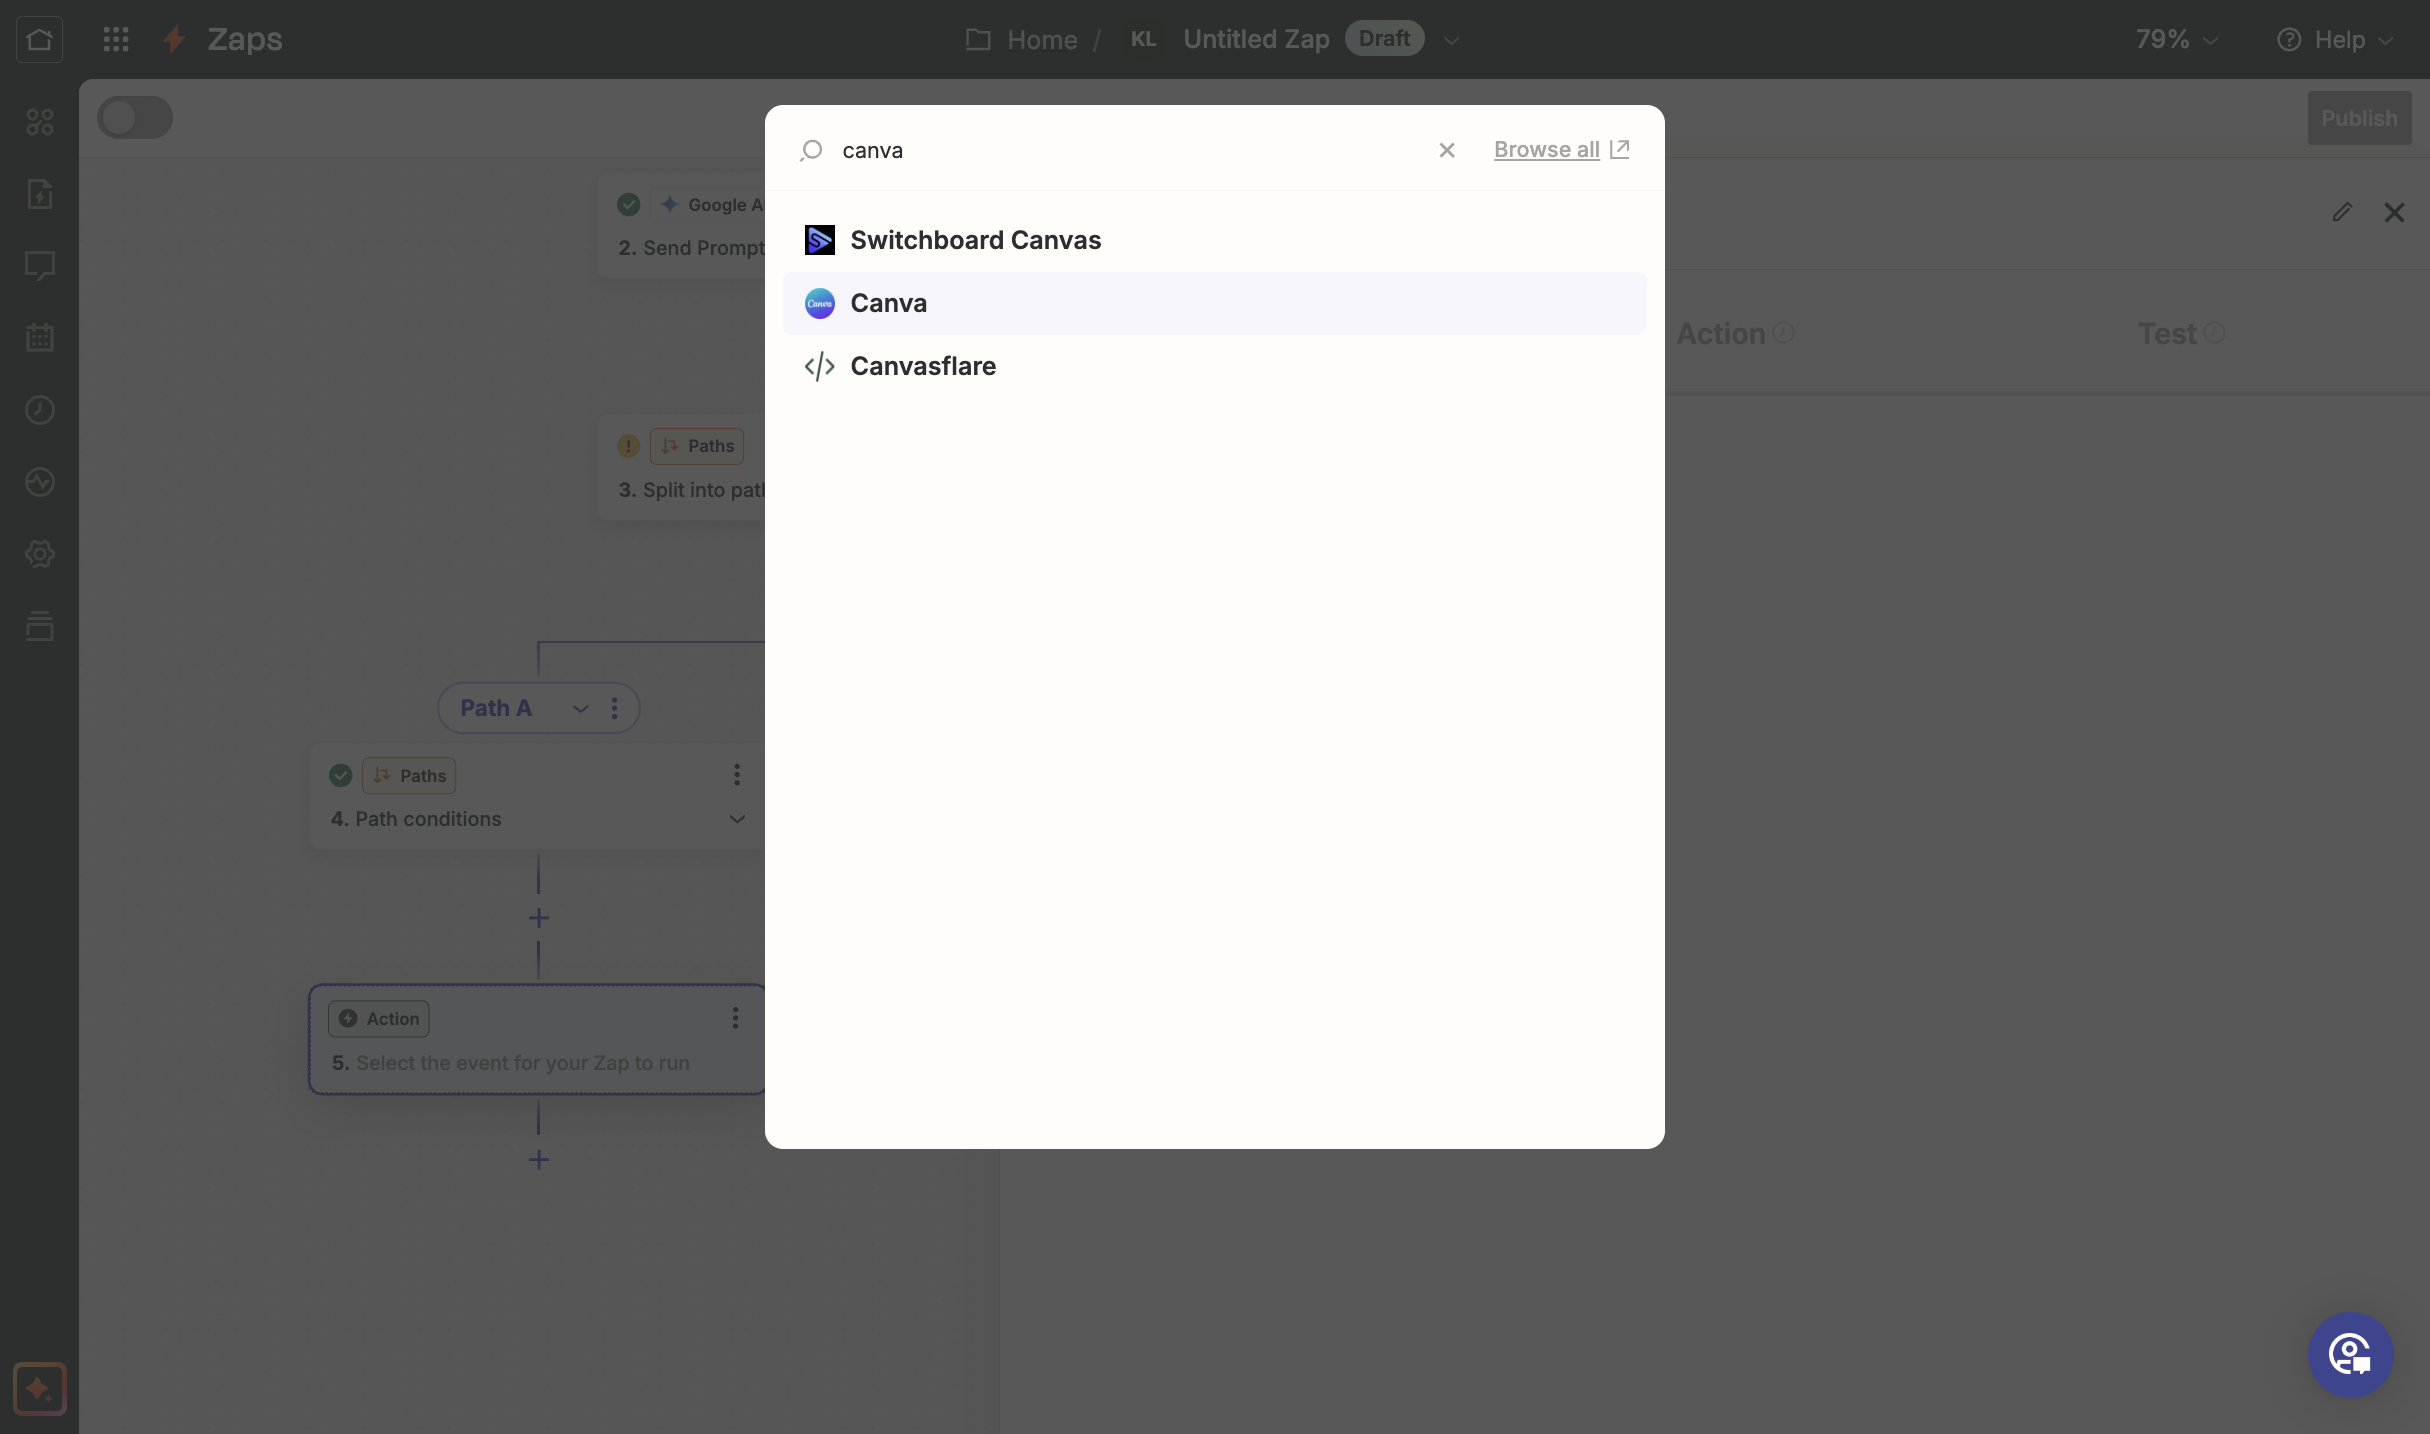
Task: Open the apps grid launcher
Action: (116, 39)
